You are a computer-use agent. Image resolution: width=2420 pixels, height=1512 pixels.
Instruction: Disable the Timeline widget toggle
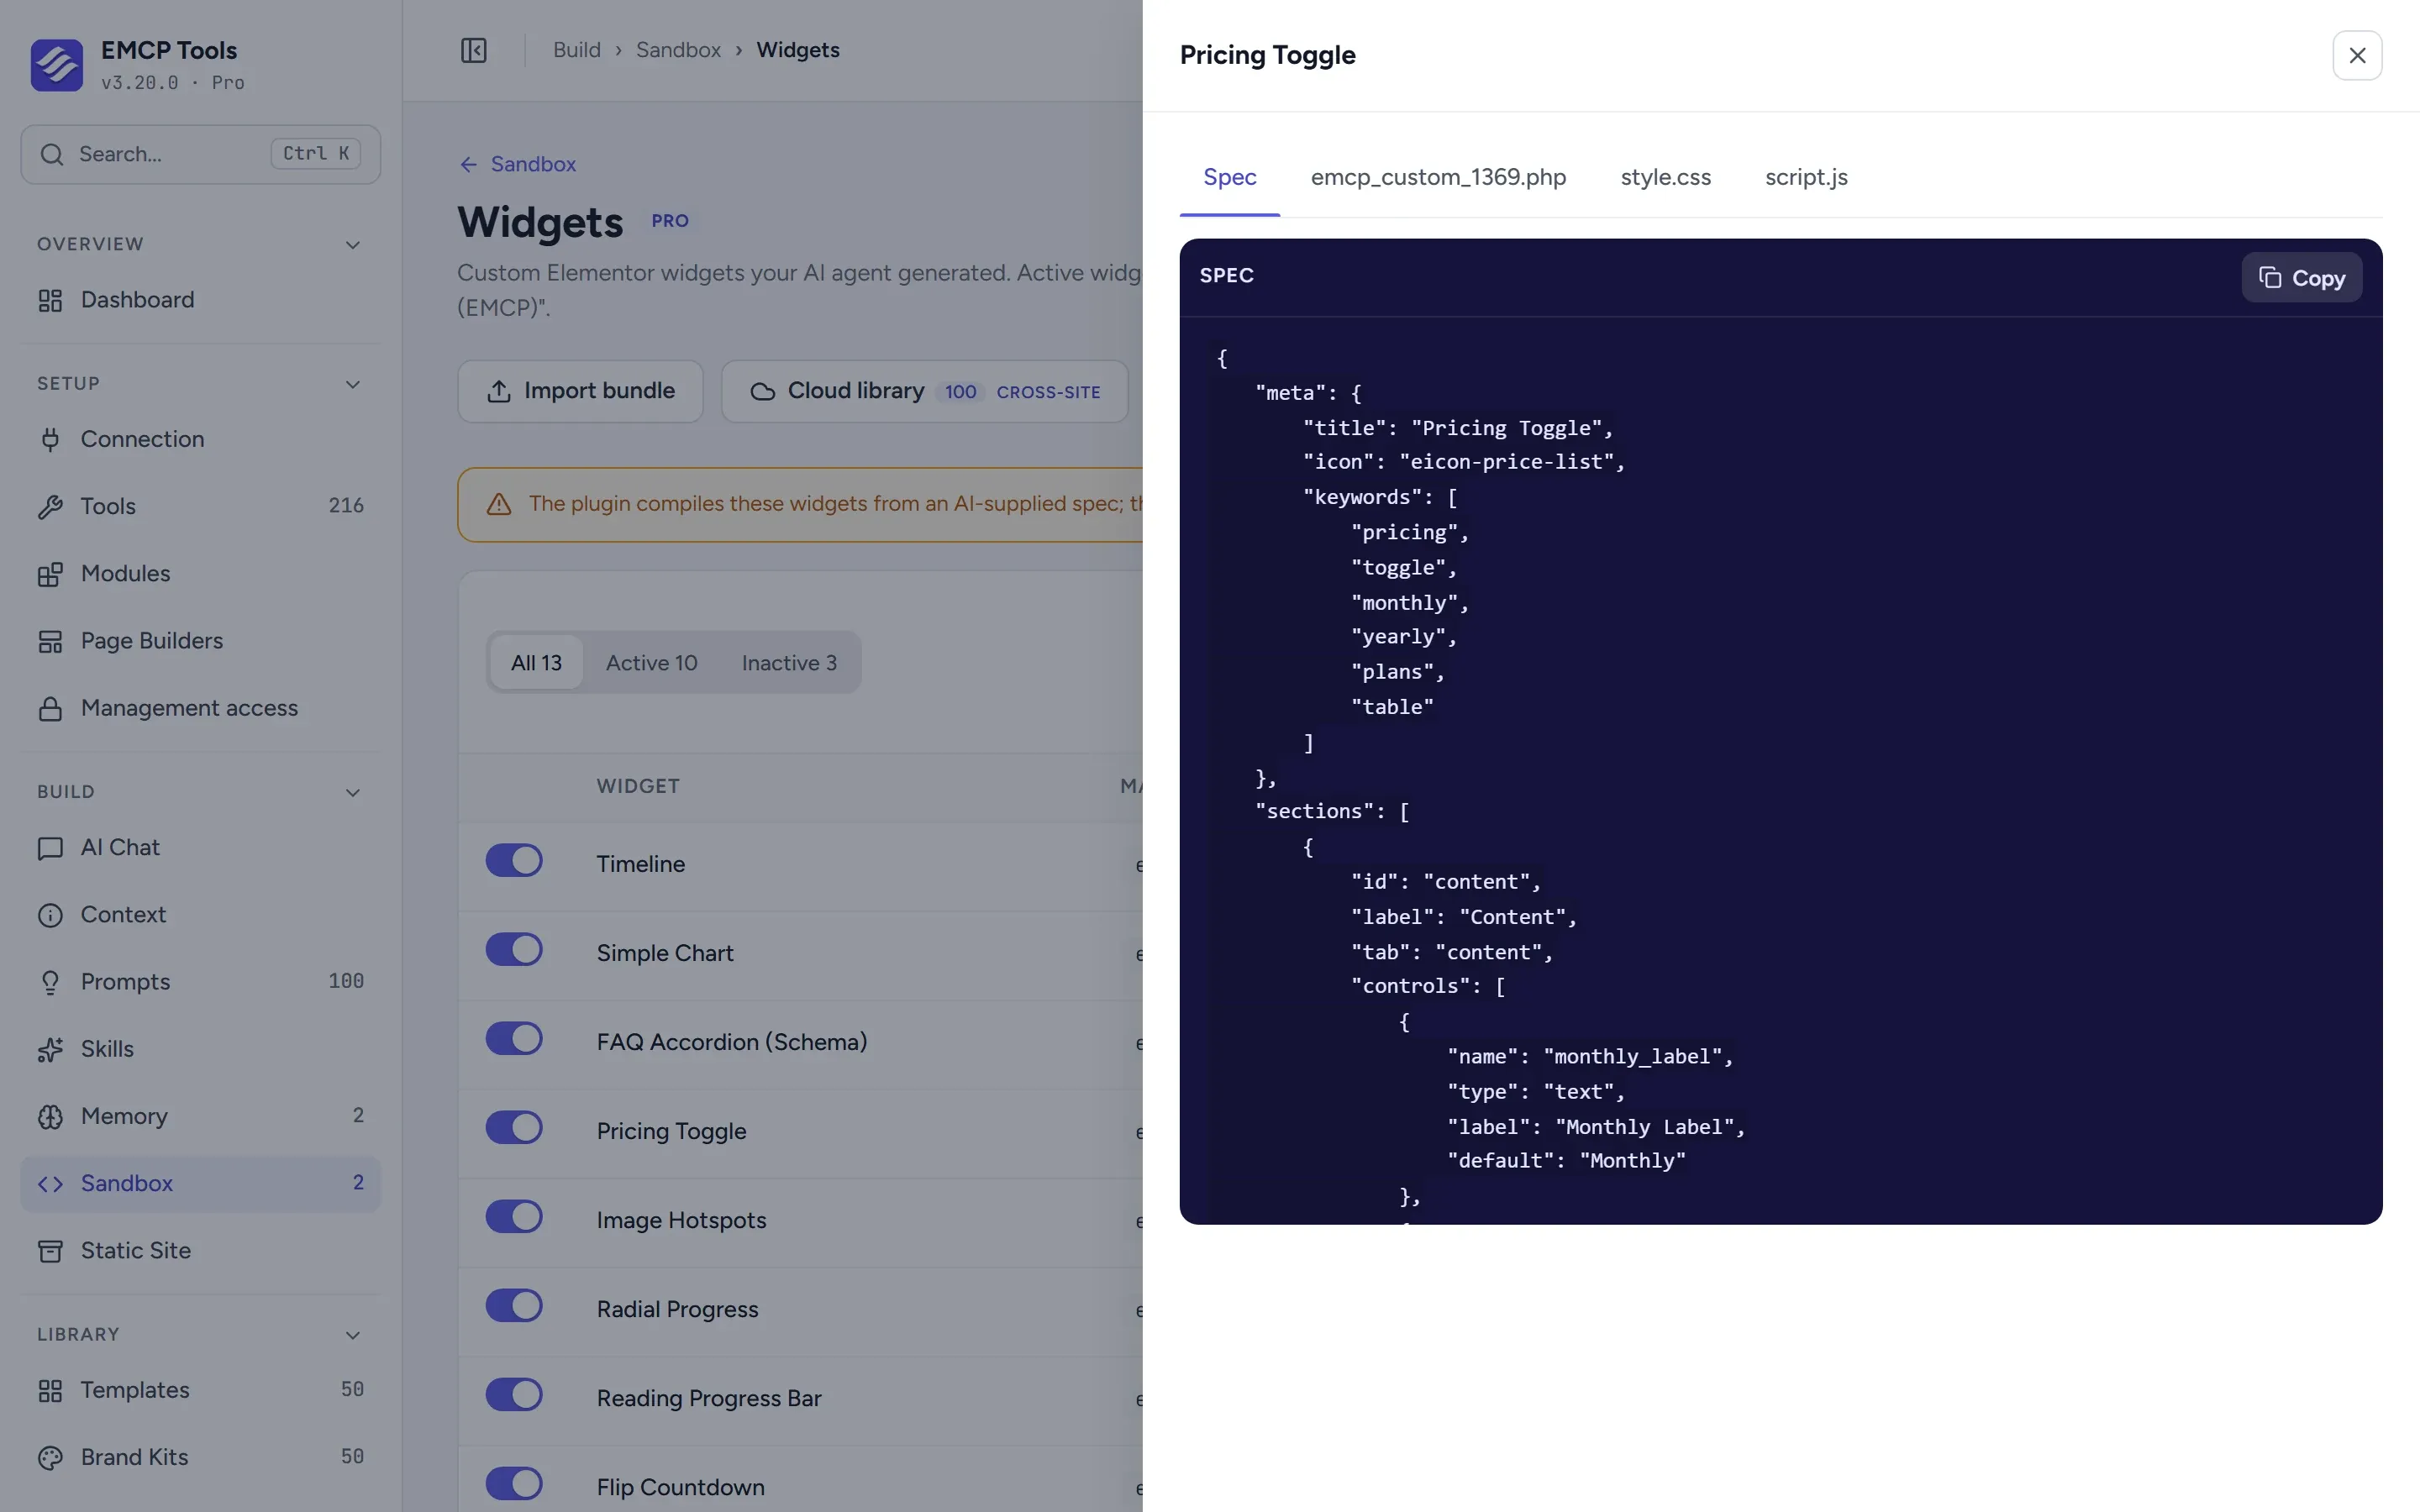point(514,861)
